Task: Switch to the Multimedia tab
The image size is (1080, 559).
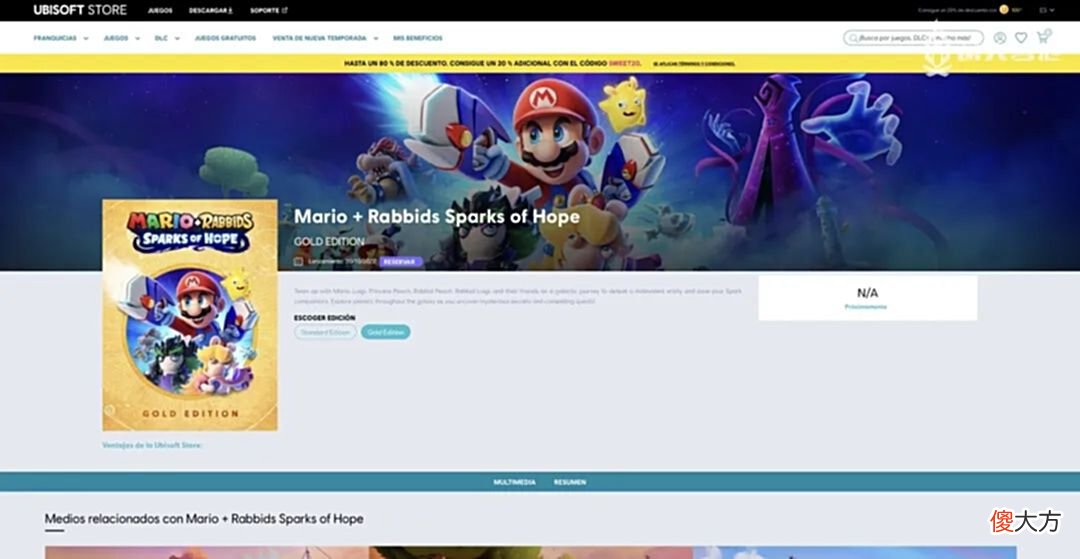Action: coord(515,482)
